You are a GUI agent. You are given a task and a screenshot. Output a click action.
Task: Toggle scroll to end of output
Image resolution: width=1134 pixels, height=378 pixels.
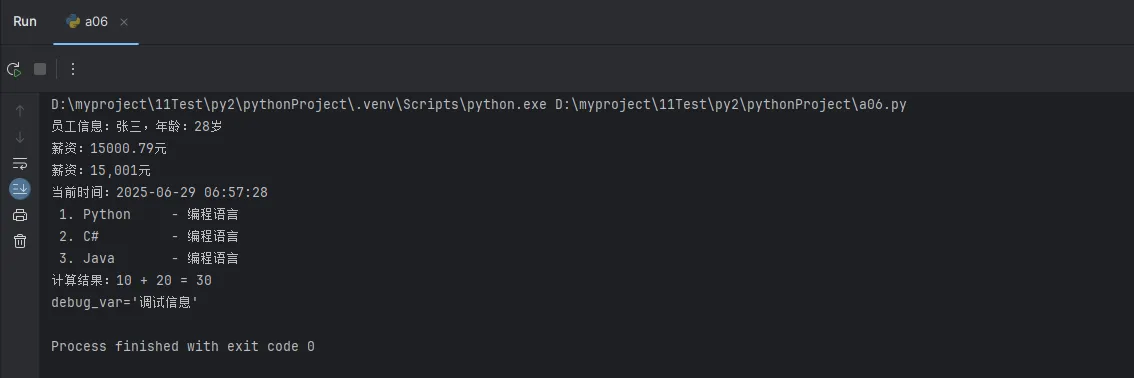coord(20,189)
